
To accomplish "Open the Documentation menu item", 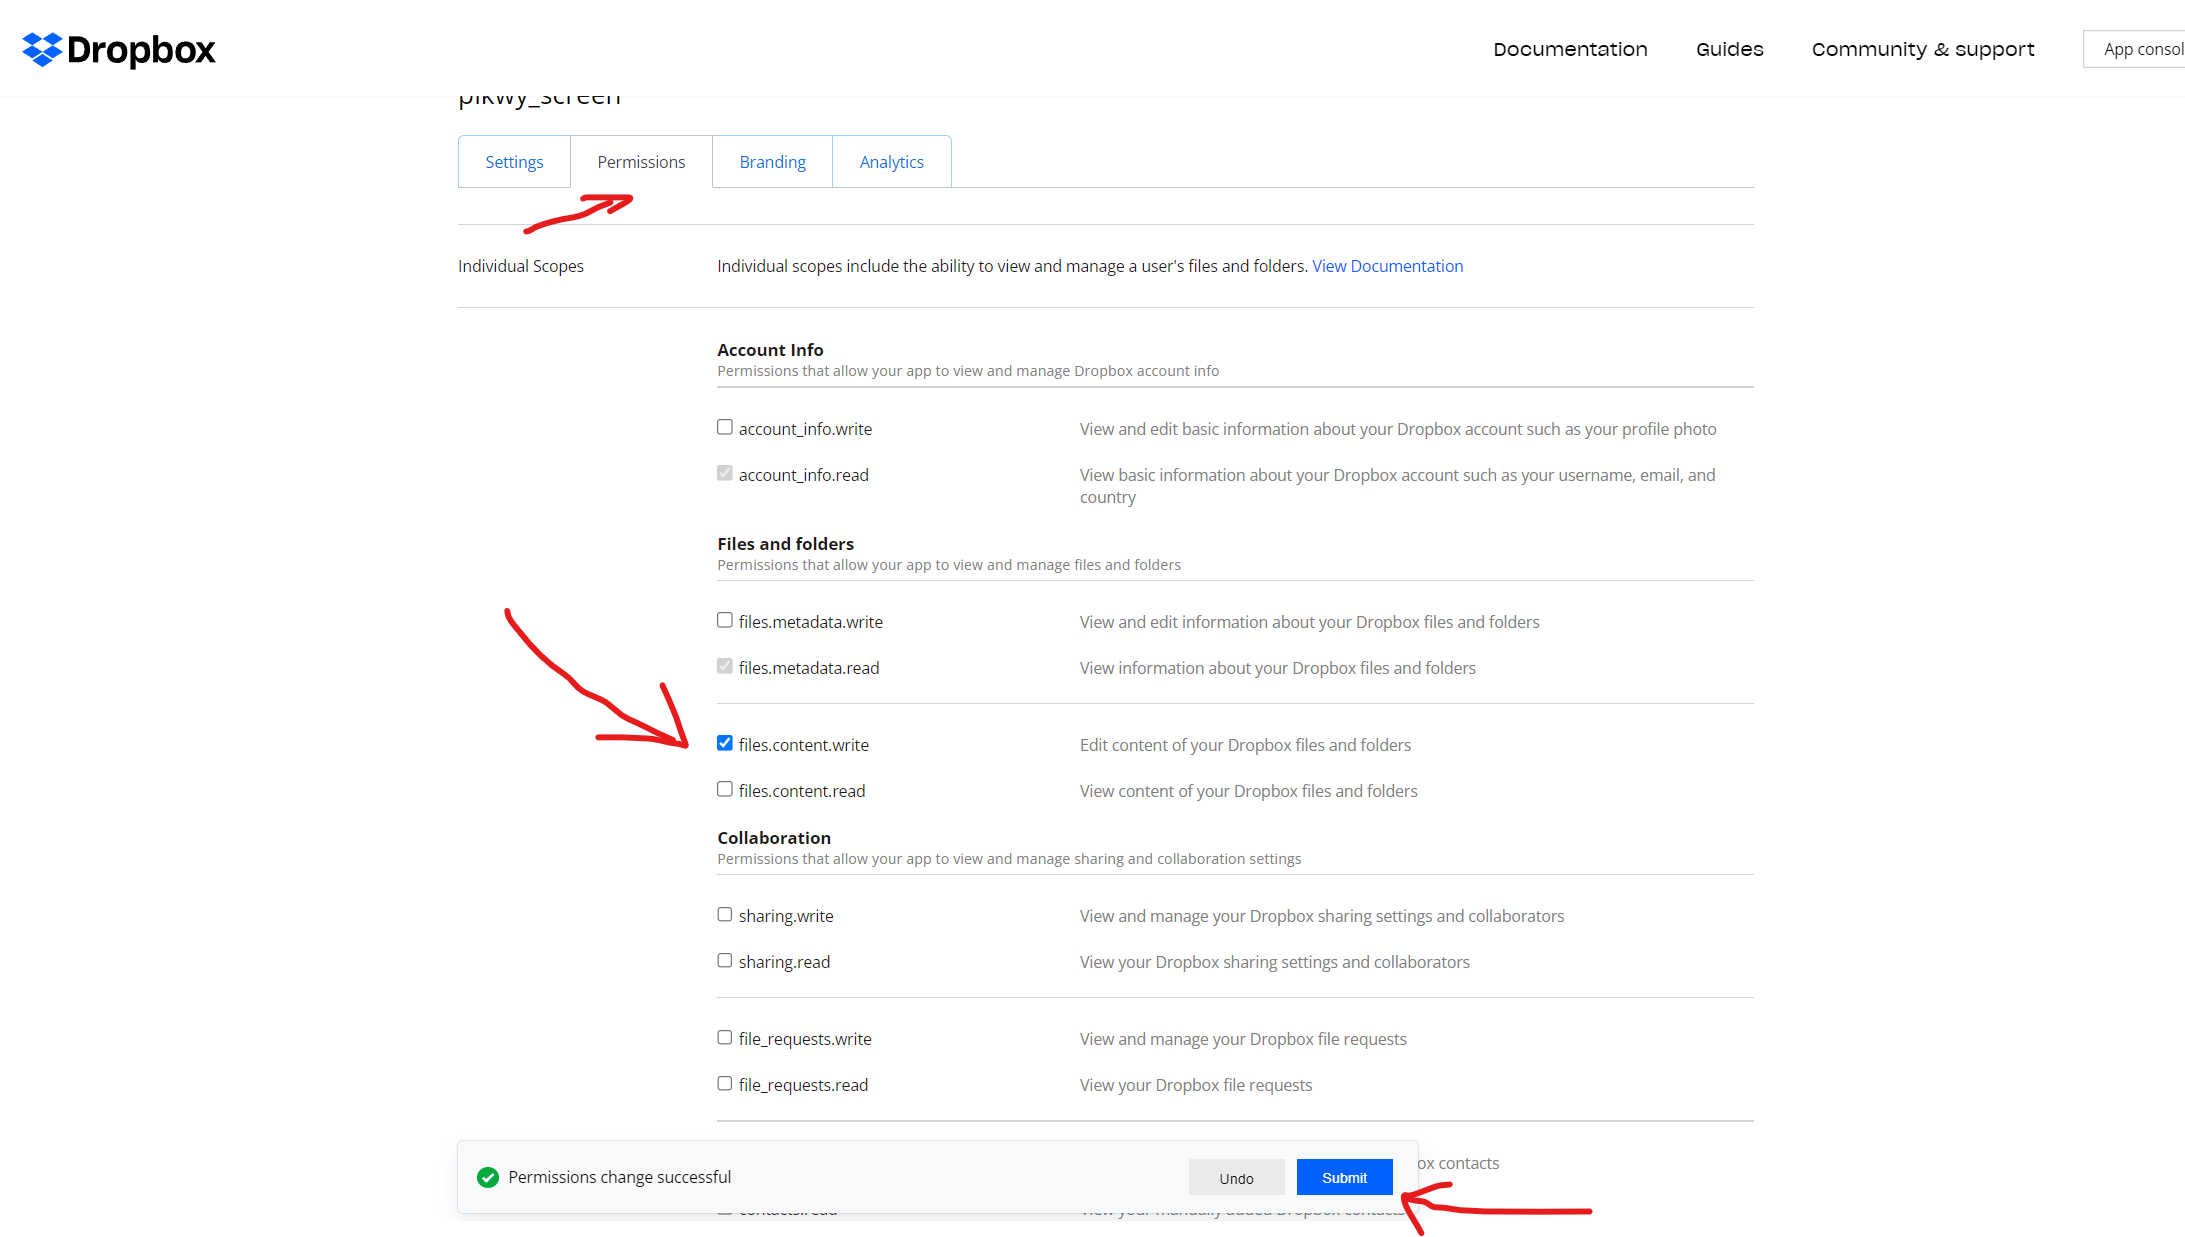I will tap(1570, 49).
